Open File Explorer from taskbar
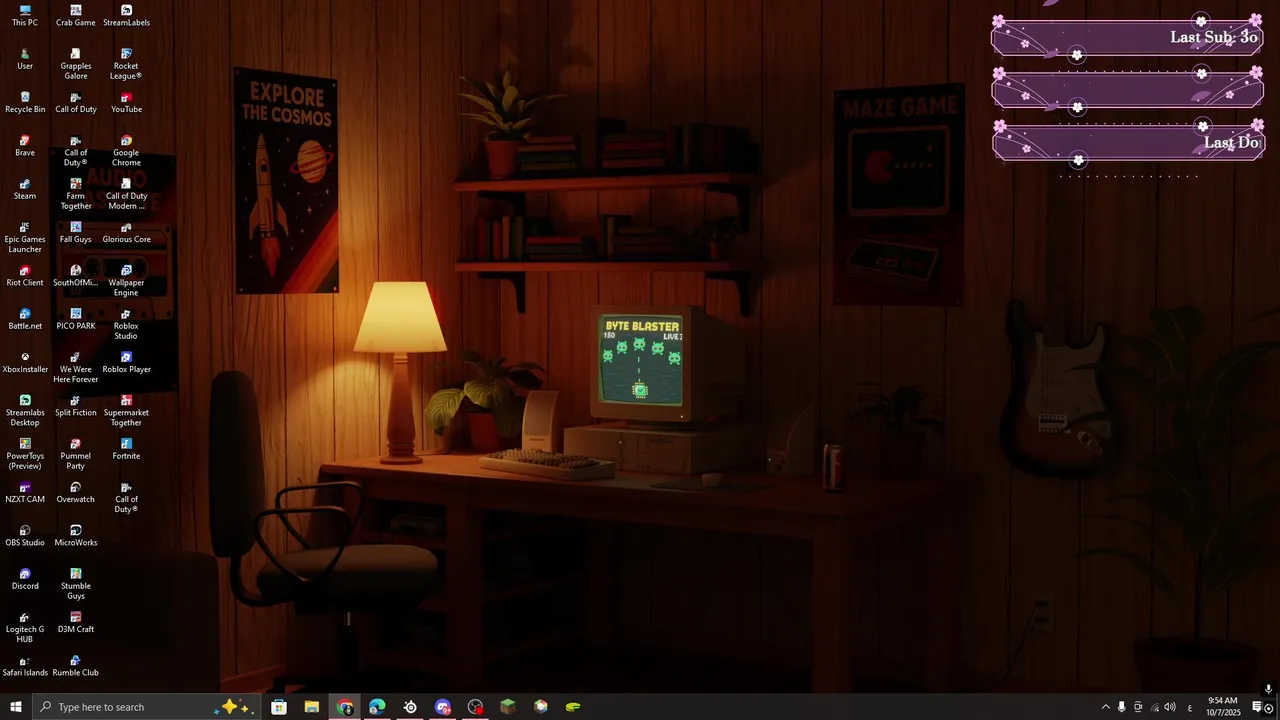The height and width of the screenshot is (720, 1280). click(312, 707)
